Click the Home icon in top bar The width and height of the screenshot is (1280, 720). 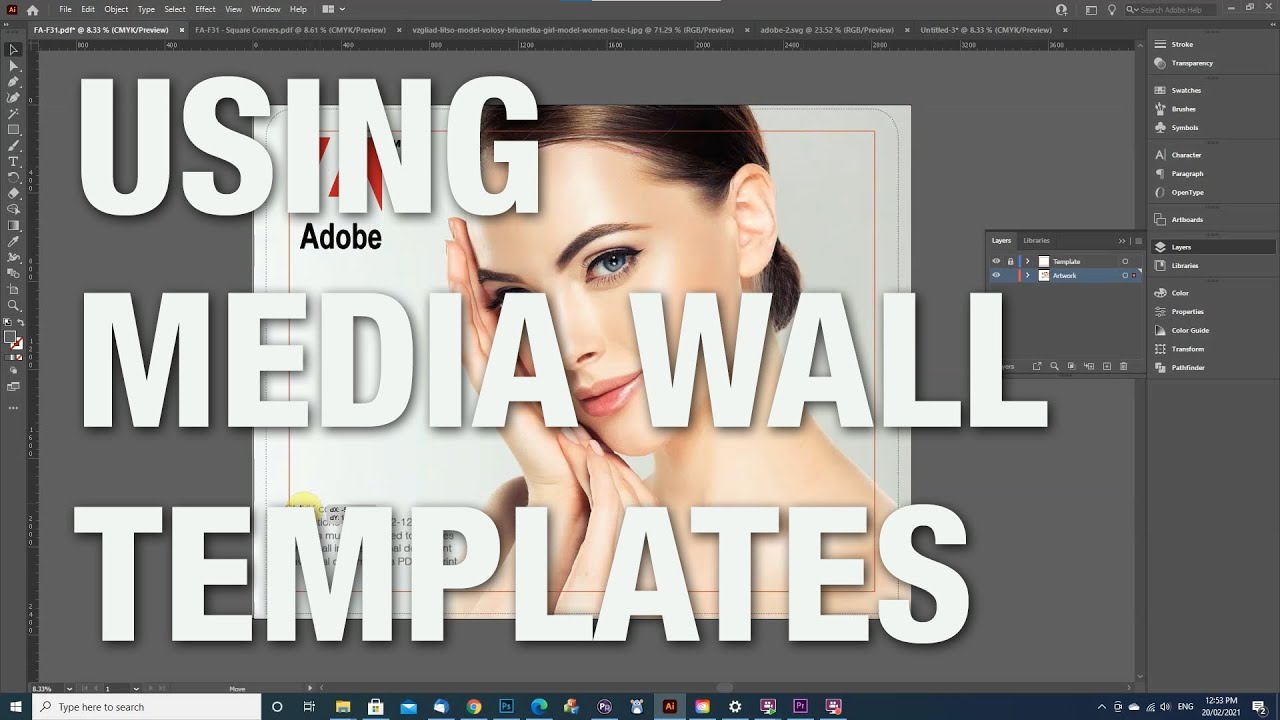[x=32, y=9]
